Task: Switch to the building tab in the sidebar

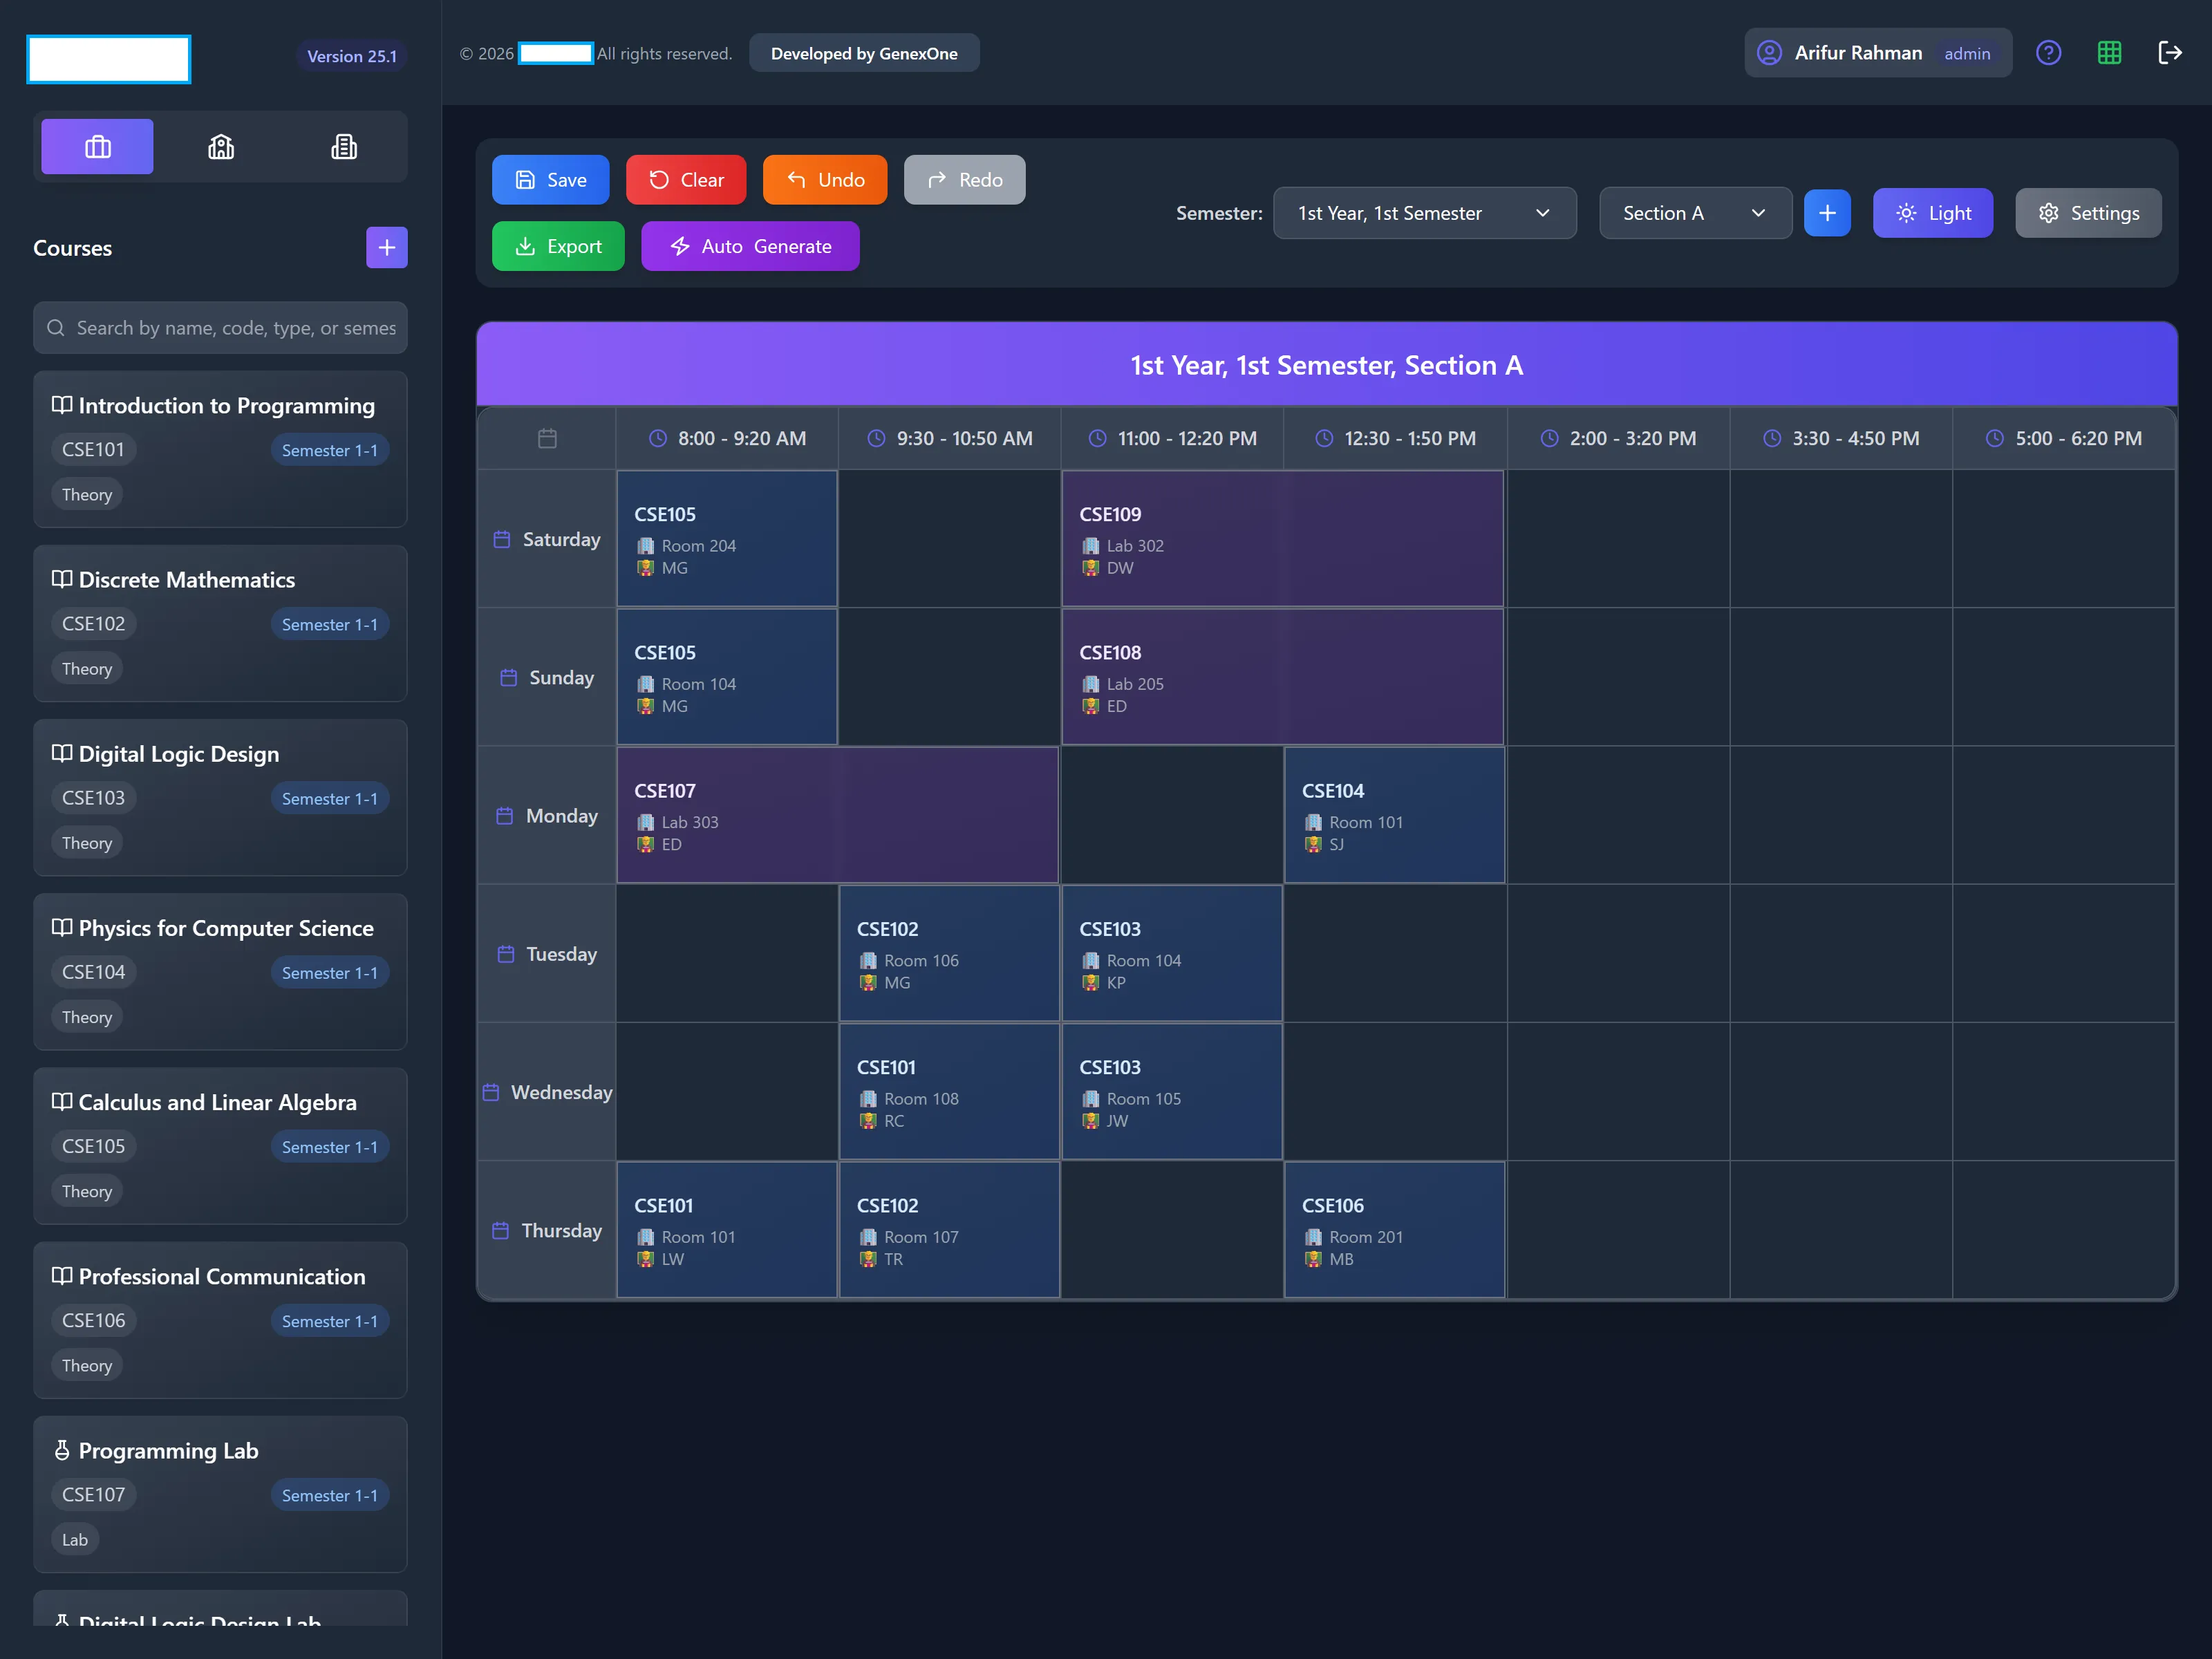Action: (x=343, y=146)
